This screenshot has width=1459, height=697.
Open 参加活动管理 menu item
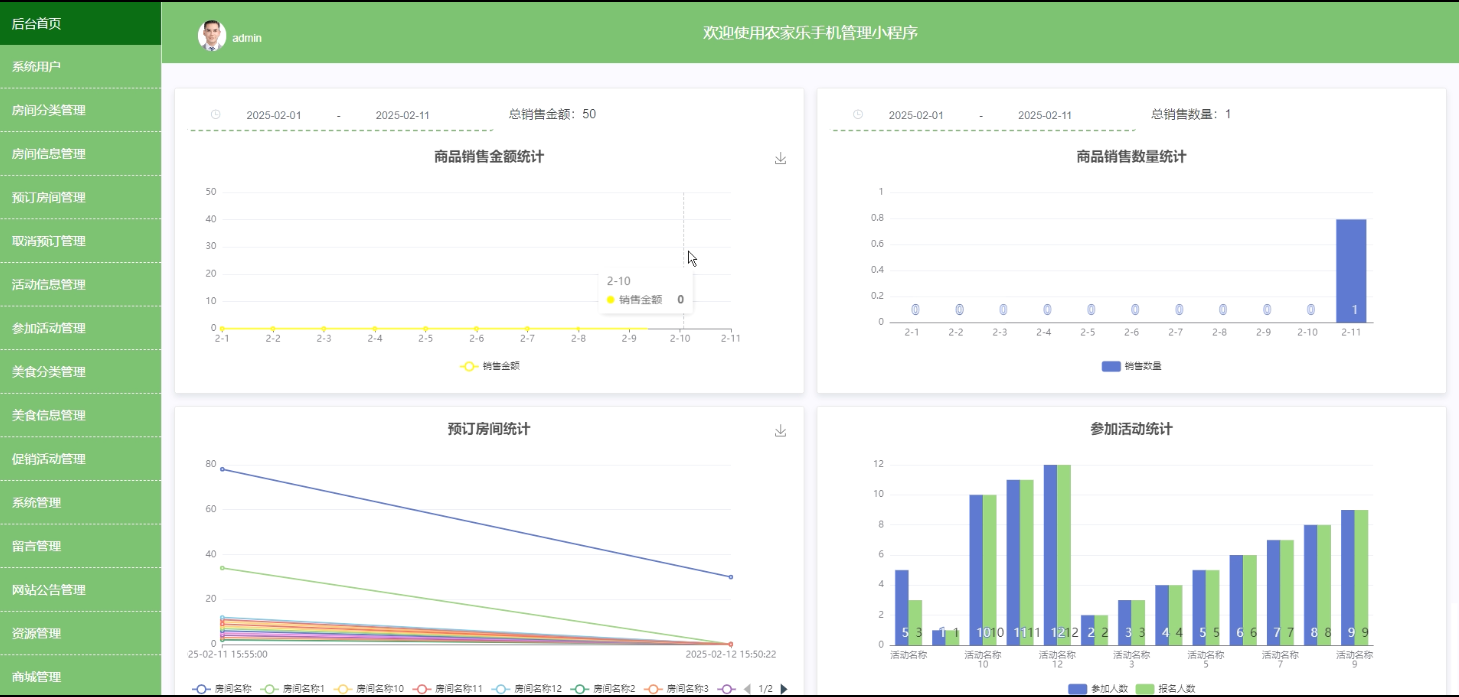[80, 328]
